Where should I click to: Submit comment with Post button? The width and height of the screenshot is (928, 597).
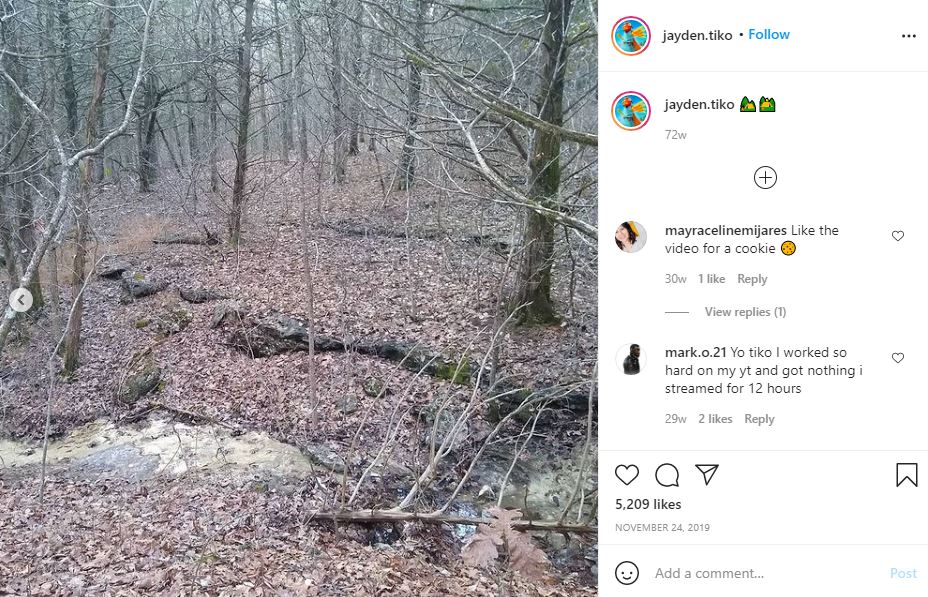point(903,573)
